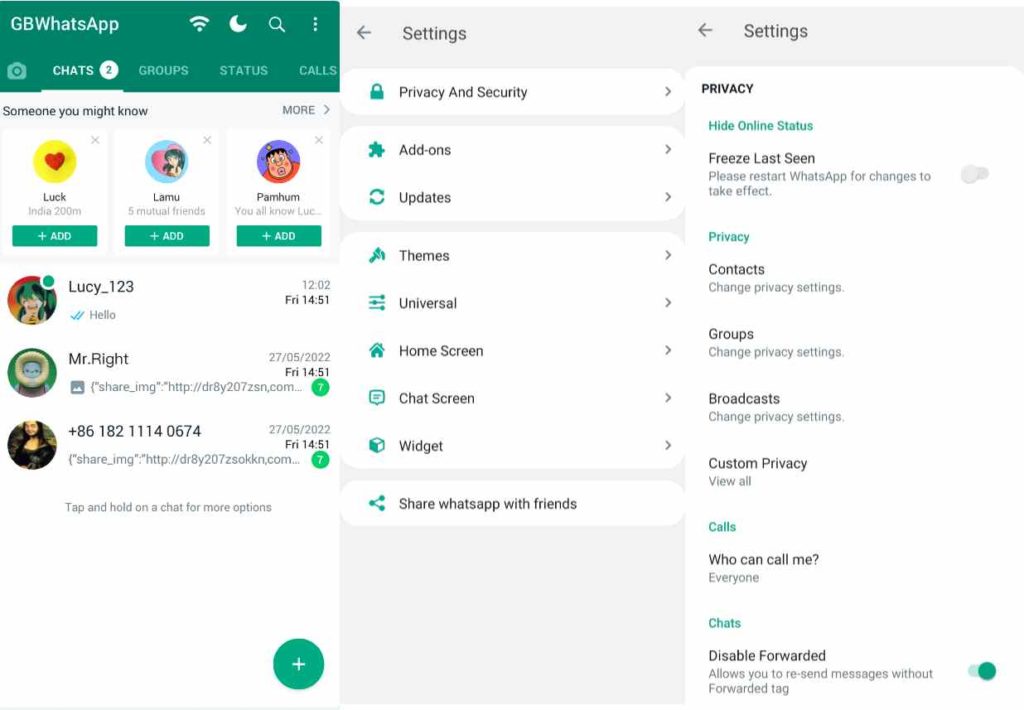This screenshot has width=1024, height=710.
Task: Tap unread badge 7 on Mr.Right chat
Action: 320,387
